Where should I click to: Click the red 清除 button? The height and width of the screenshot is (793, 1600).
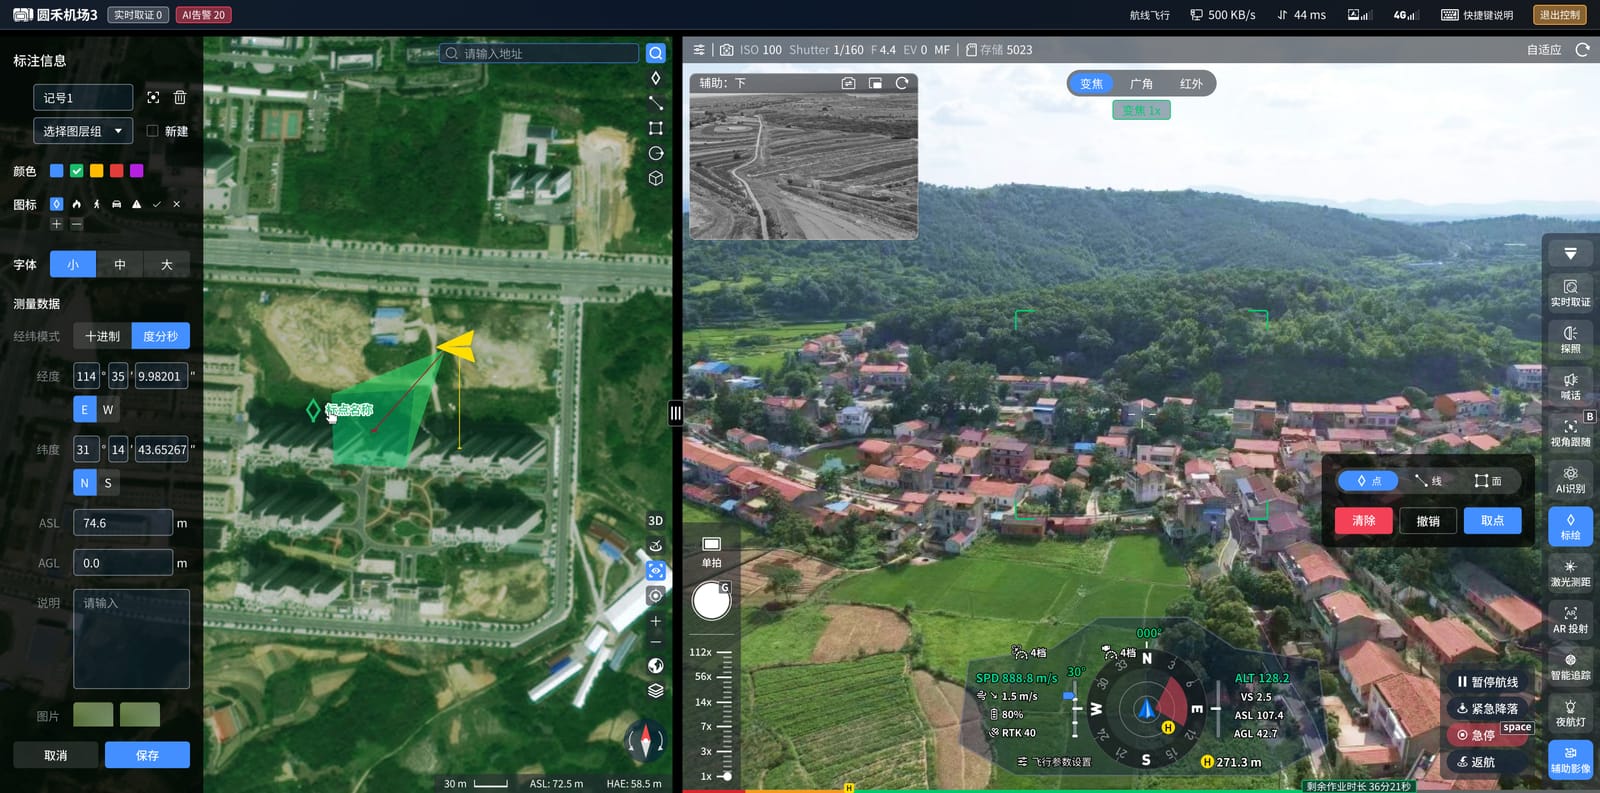click(x=1364, y=521)
